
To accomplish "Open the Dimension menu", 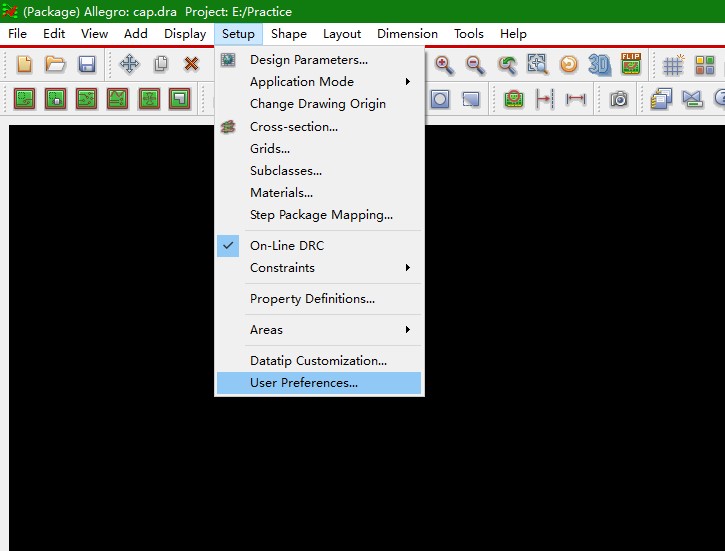I will click(407, 34).
